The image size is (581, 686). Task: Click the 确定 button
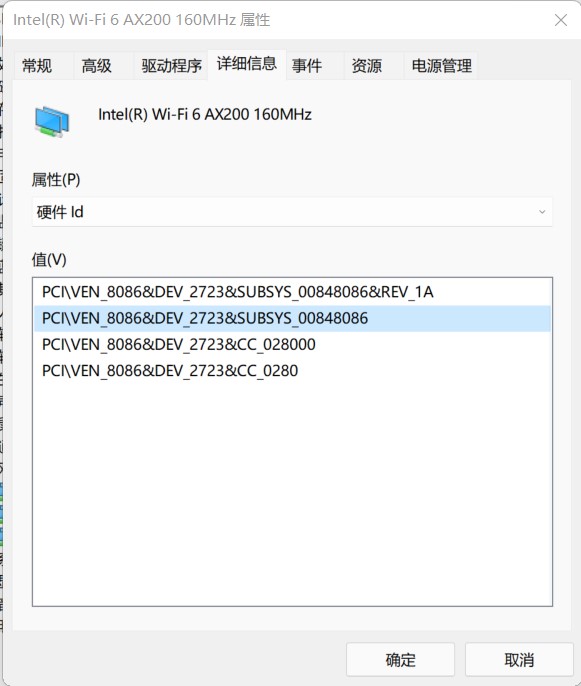click(x=400, y=660)
